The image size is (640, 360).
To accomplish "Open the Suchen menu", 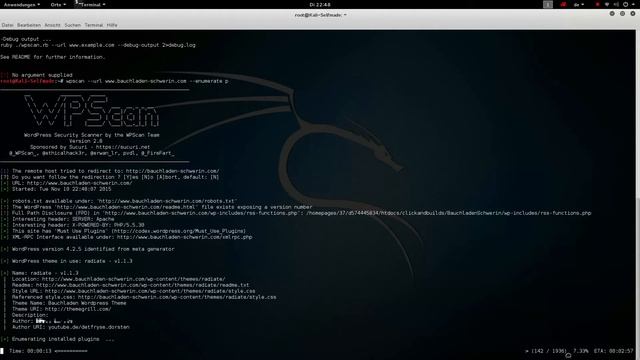I will (x=73, y=25).
